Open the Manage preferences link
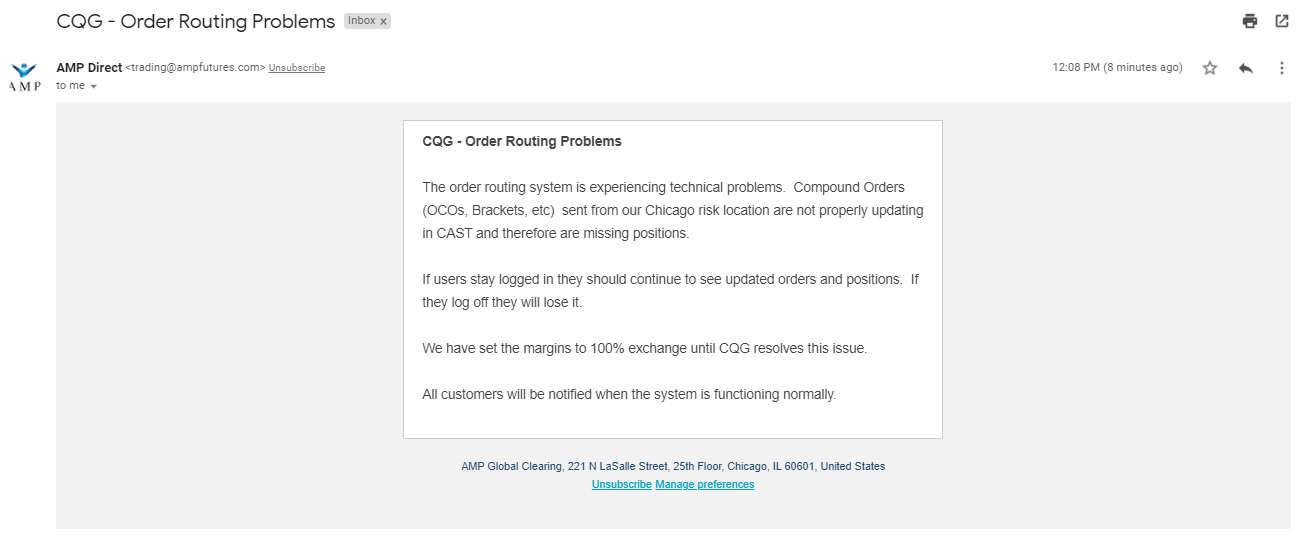 coord(704,485)
